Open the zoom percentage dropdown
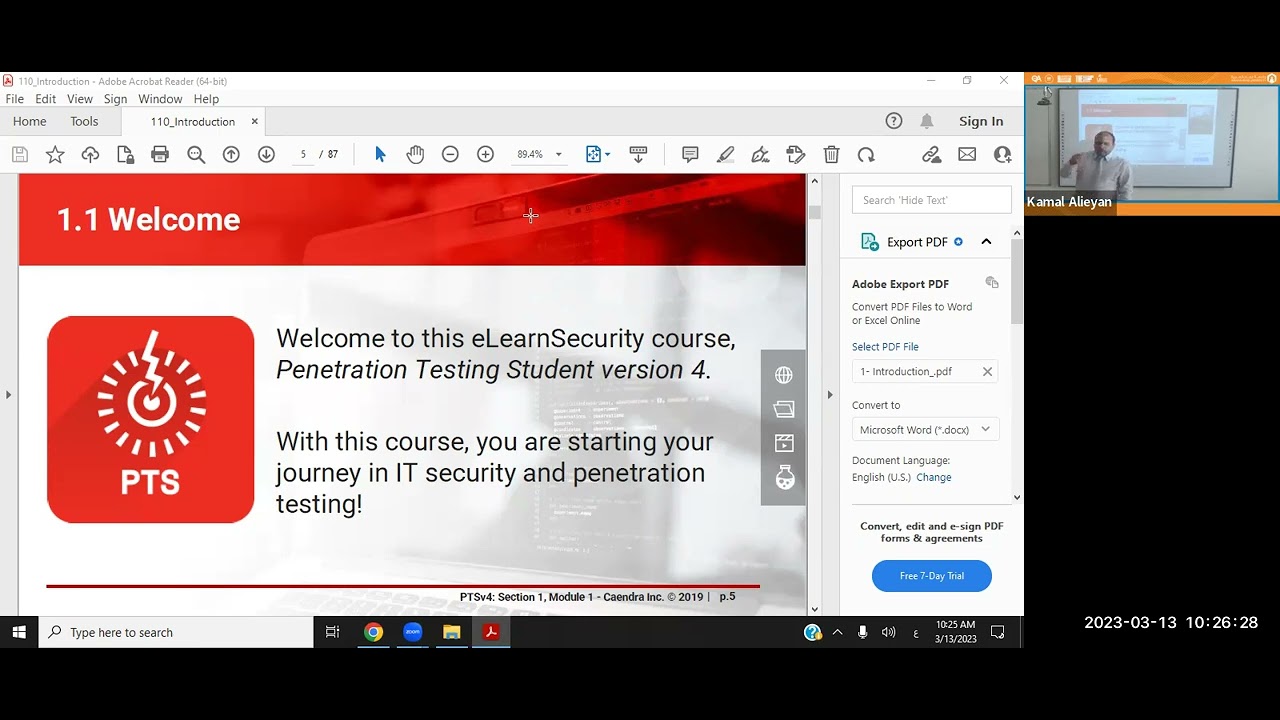Screen dimensions: 1280x720 click(x=558, y=154)
